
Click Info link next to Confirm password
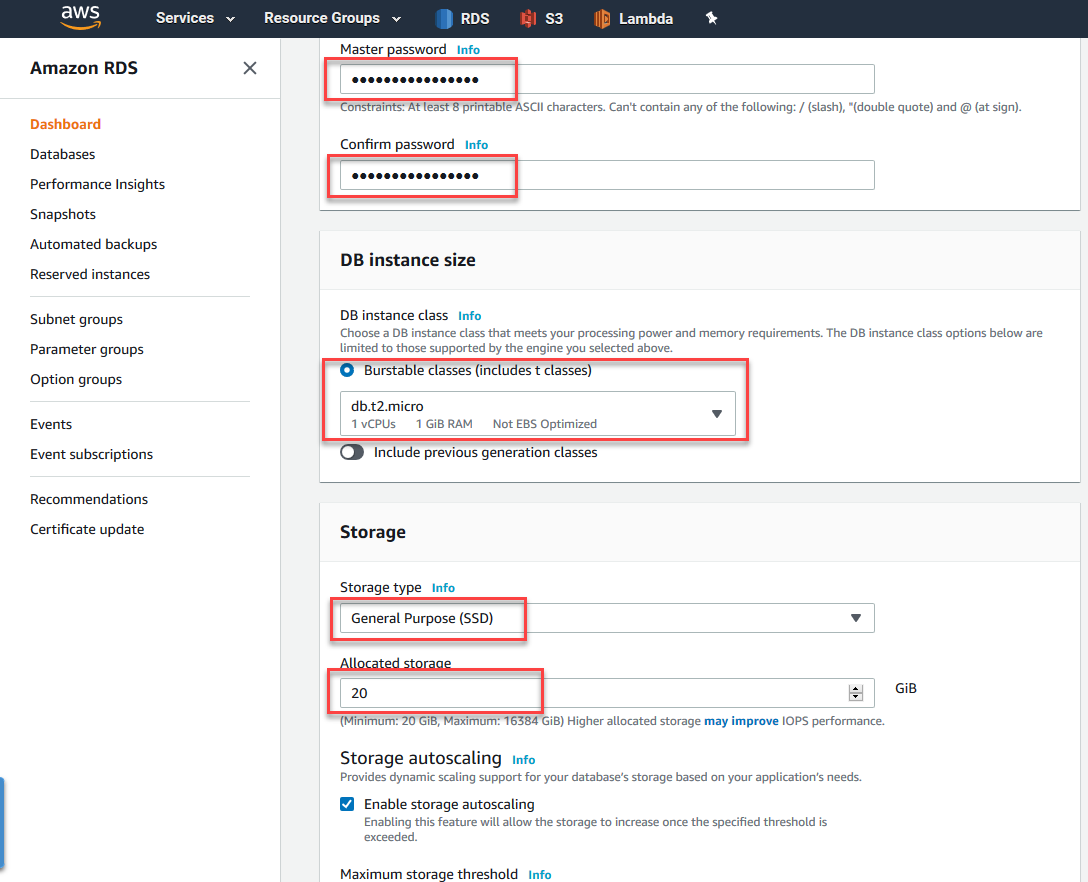tap(476, 145)
